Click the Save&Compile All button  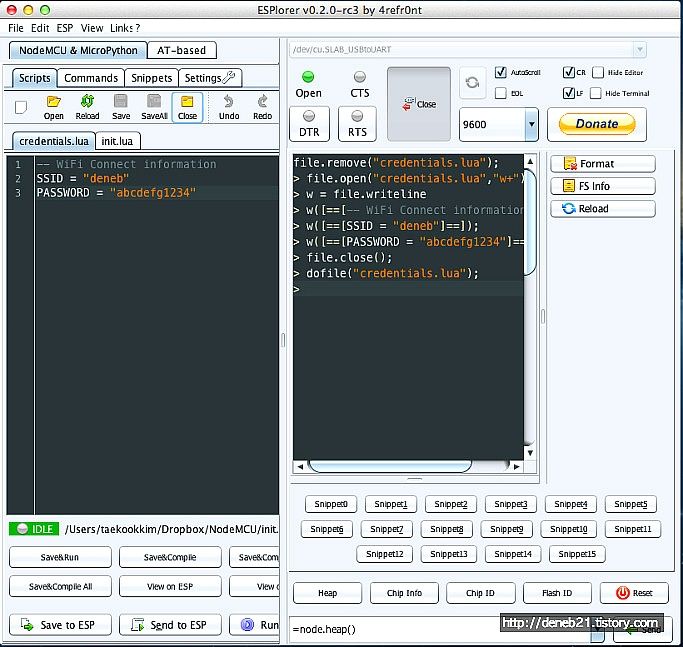click(x=60, y=586)
